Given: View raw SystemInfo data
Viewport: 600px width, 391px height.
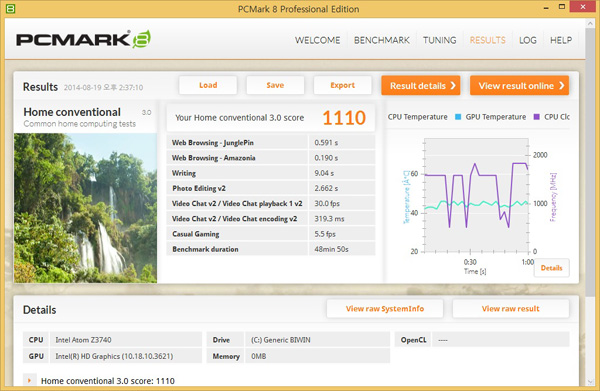Looking at the screenshot, I should pos(385,309).
